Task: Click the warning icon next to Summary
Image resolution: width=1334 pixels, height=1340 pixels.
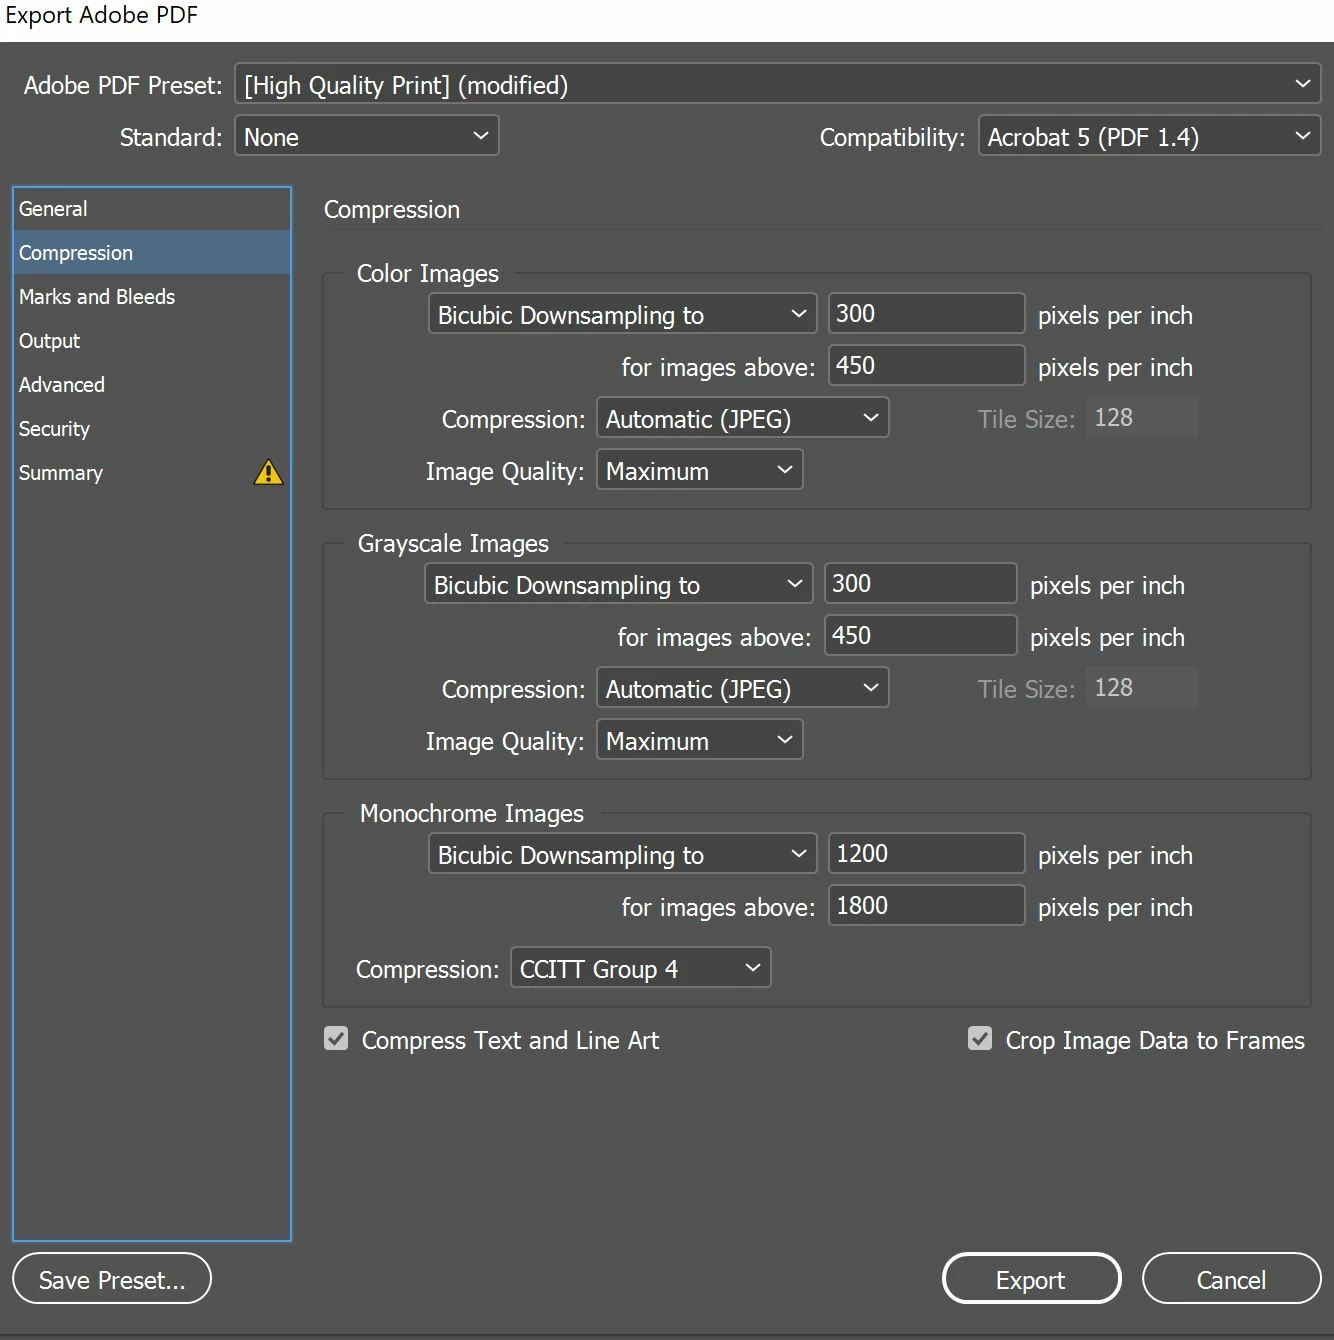Action: tap(268, 472)
